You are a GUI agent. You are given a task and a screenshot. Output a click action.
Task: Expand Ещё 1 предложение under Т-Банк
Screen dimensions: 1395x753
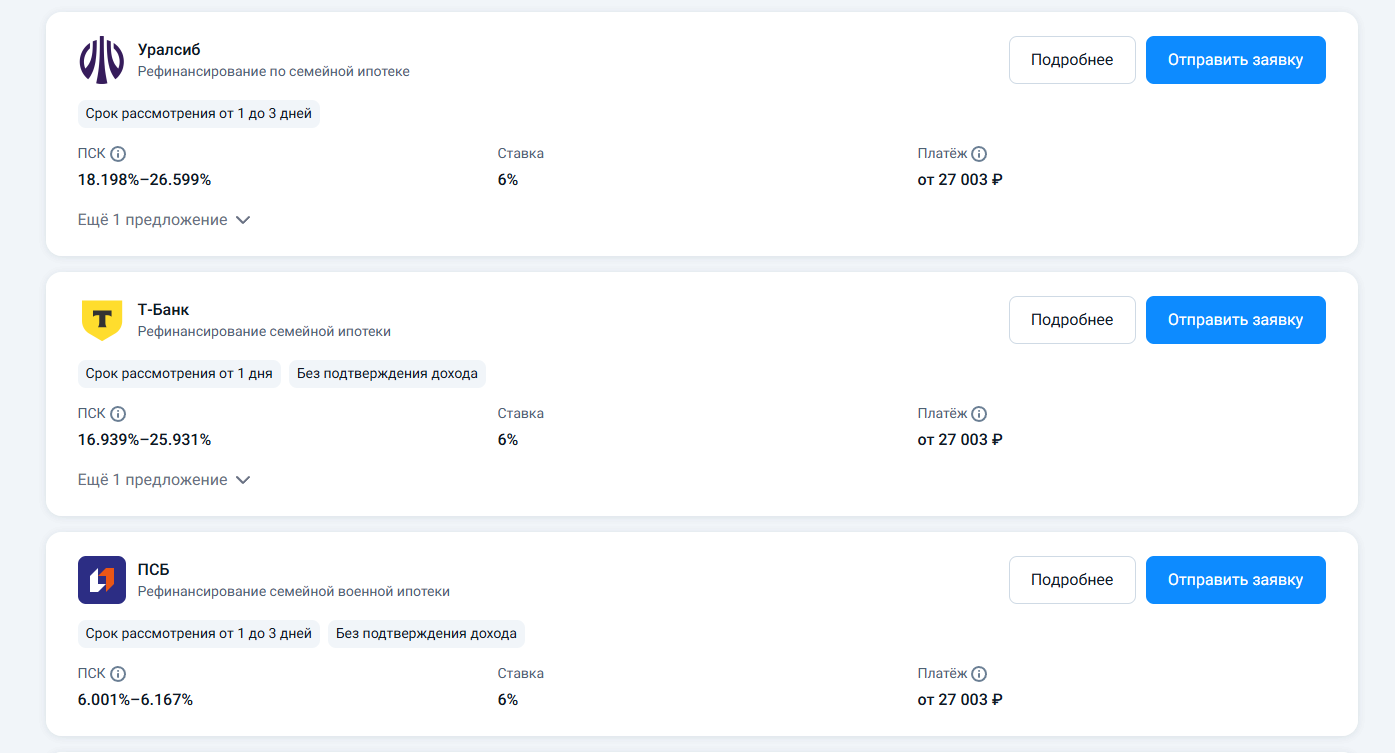164,480
